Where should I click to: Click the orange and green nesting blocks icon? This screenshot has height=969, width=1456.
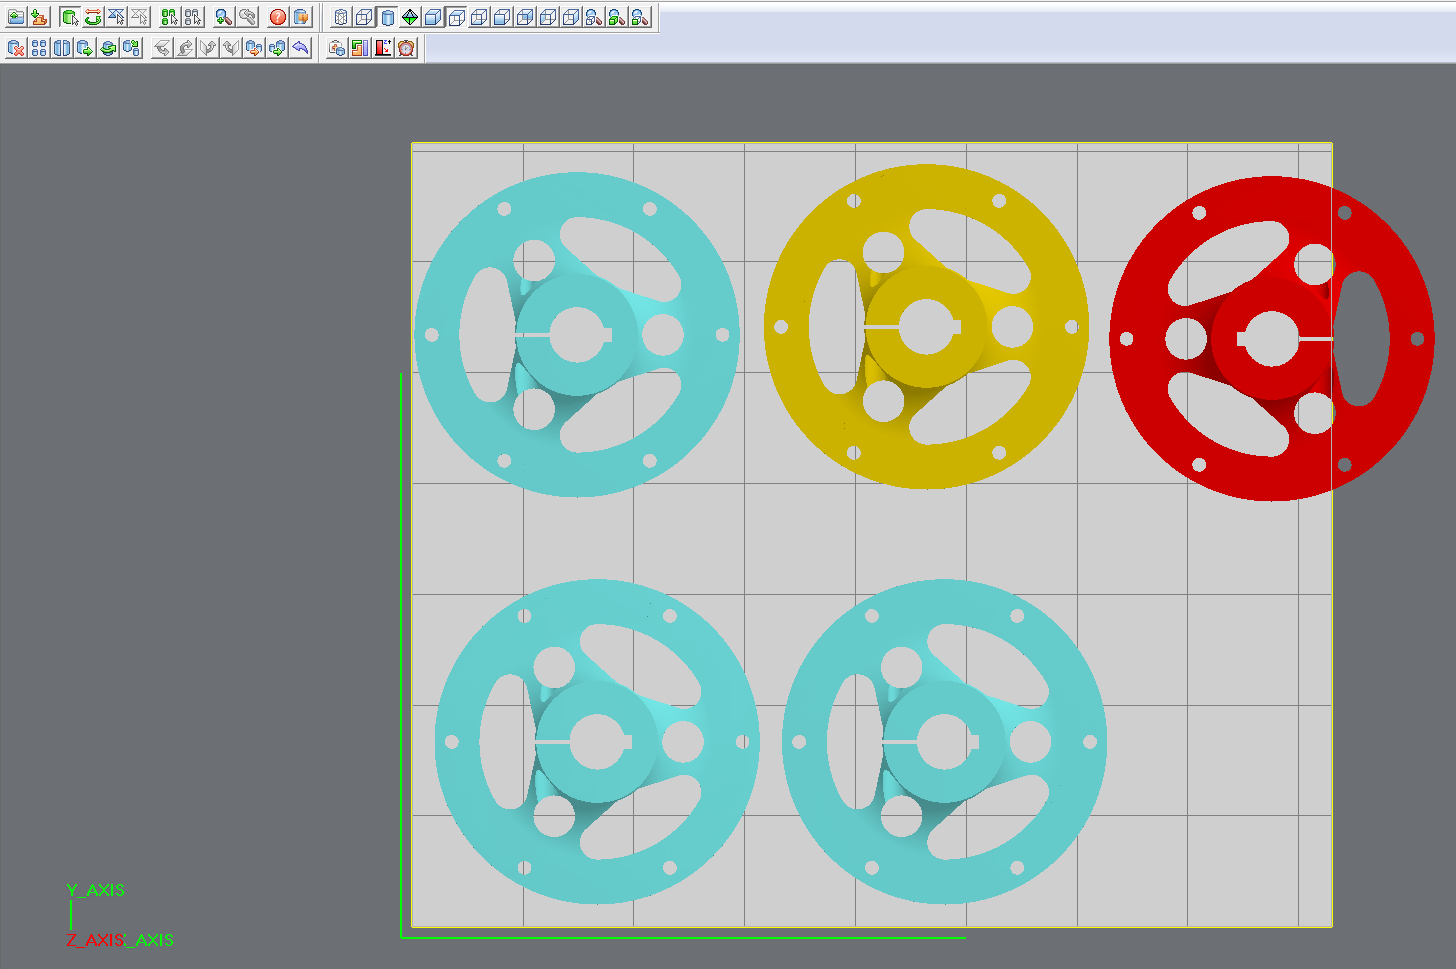(x=360, y=47)
